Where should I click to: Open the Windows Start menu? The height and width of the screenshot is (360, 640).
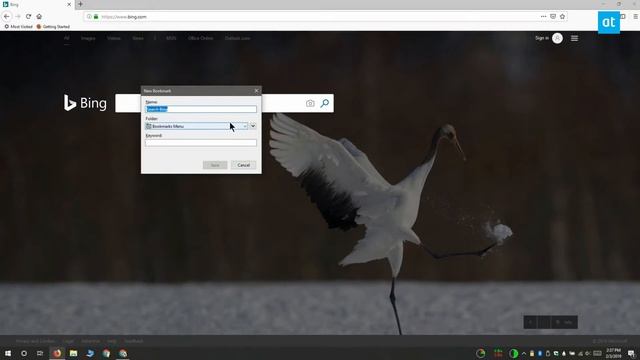pos(8,353)
